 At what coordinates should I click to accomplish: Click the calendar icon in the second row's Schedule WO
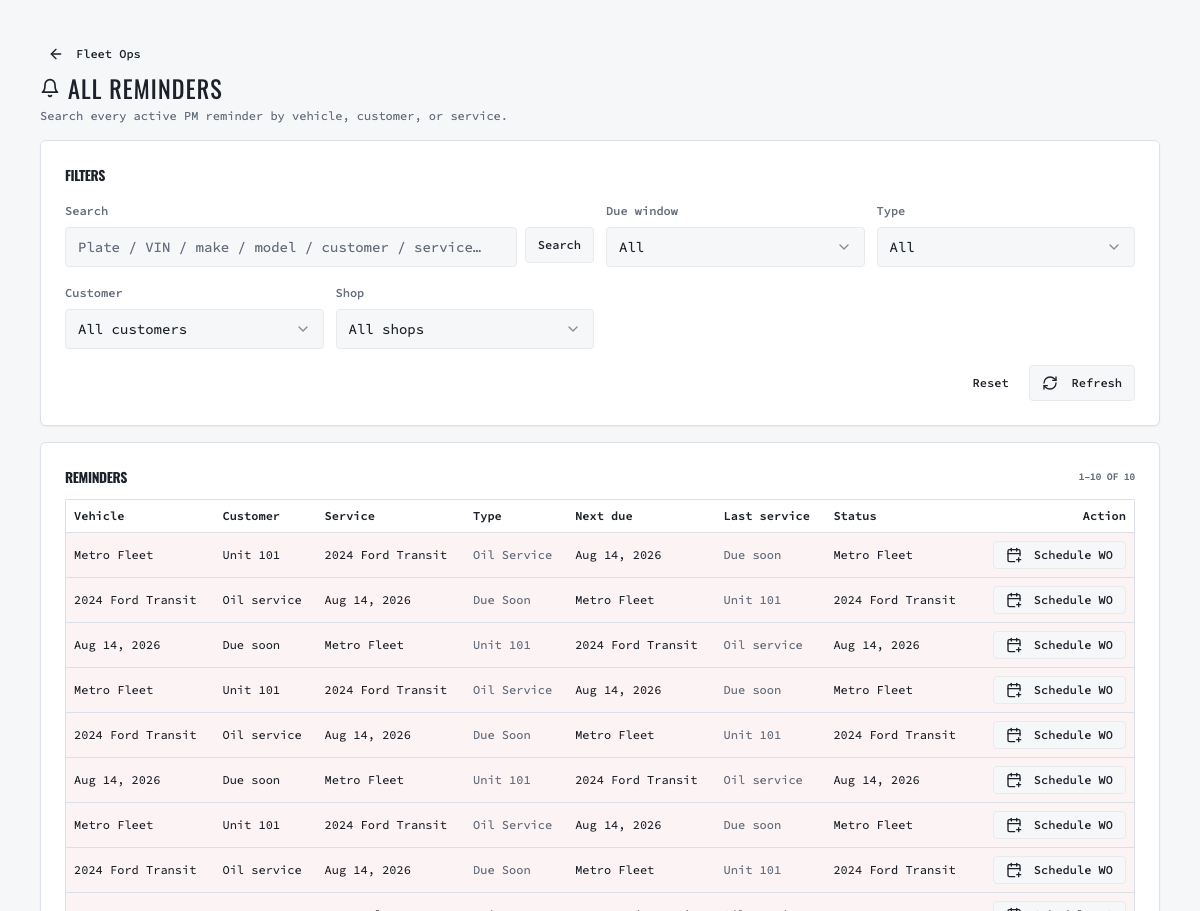click(x=1014, y=600)
